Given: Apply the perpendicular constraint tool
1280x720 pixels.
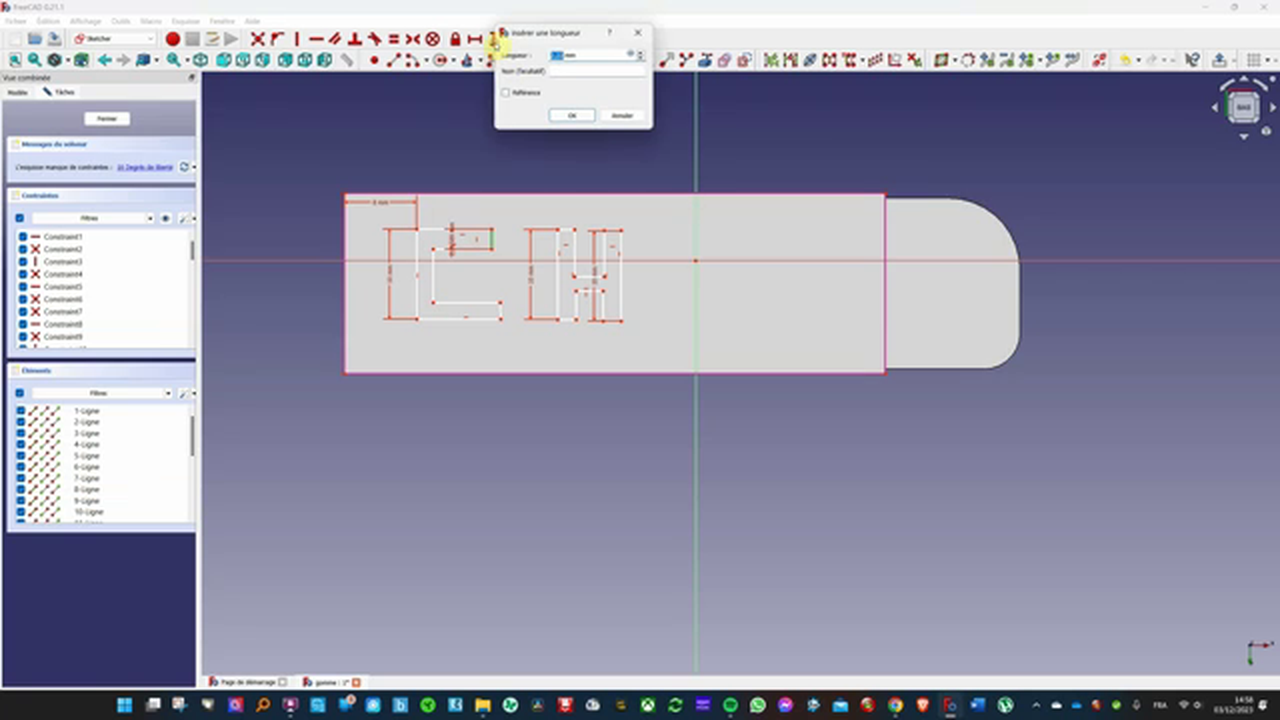Looking at the screenshot, I should [354, 39].
